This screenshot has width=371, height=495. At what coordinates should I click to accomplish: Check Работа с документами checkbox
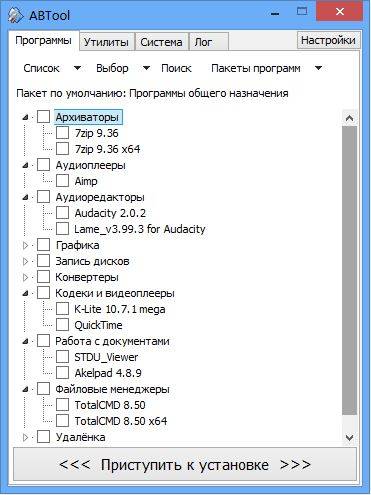[43, 341]
